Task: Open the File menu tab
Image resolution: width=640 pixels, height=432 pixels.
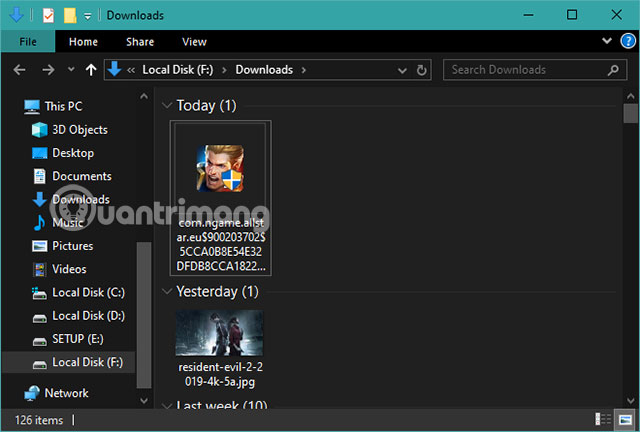Action: point(28,42)
